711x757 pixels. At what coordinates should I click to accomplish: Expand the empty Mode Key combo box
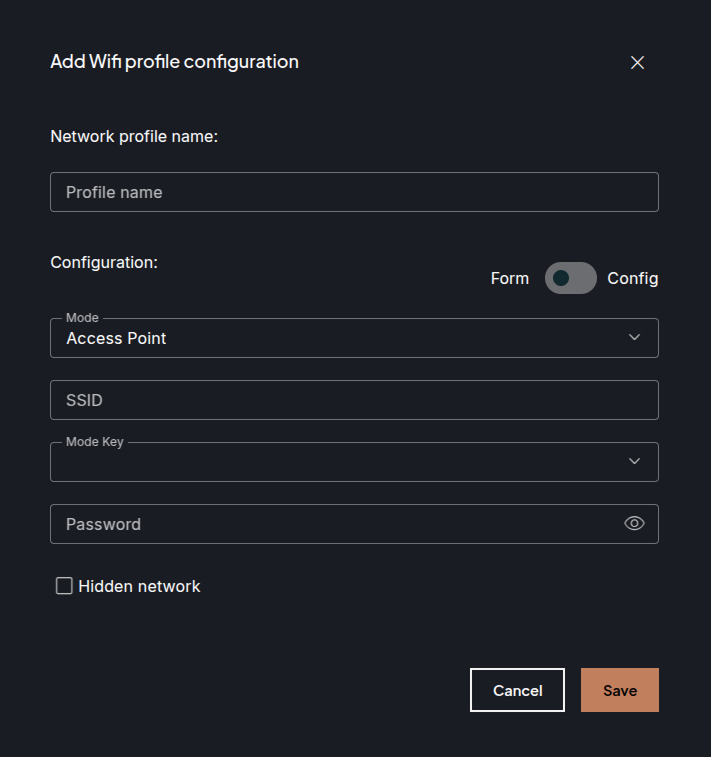click(340, 462)
